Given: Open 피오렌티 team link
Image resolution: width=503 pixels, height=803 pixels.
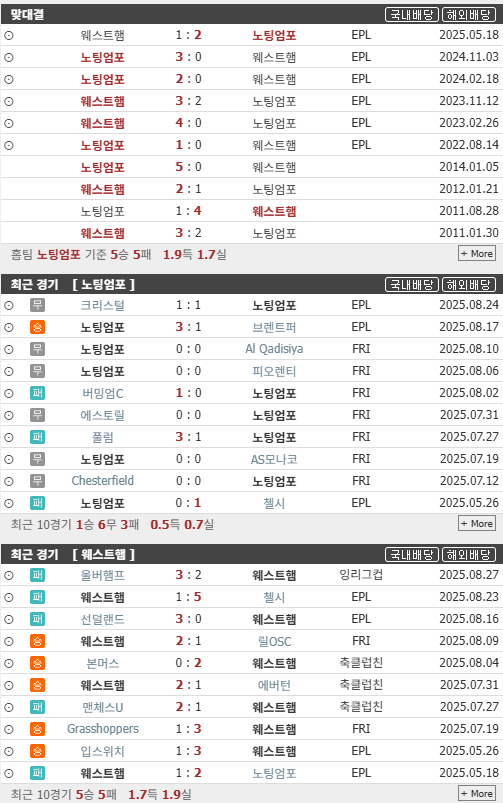Looking at the screenshot, I should [x=274, y=372].
